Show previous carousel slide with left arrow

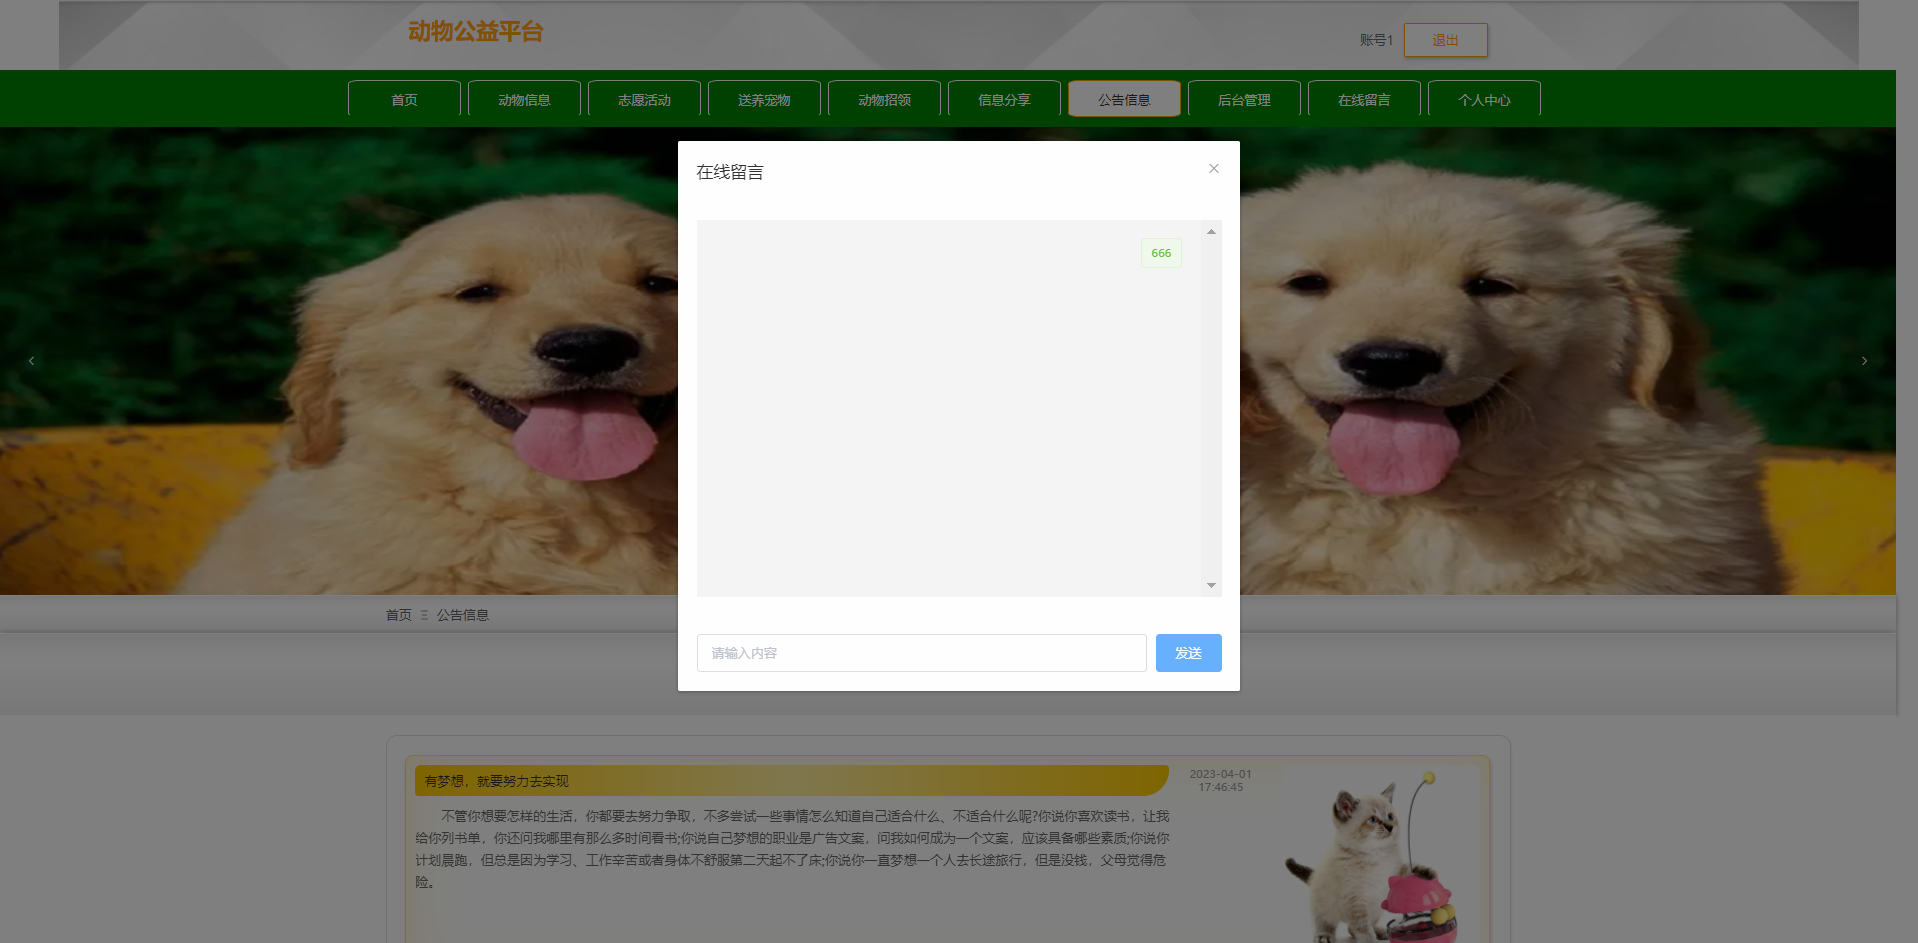coord(31,361)
